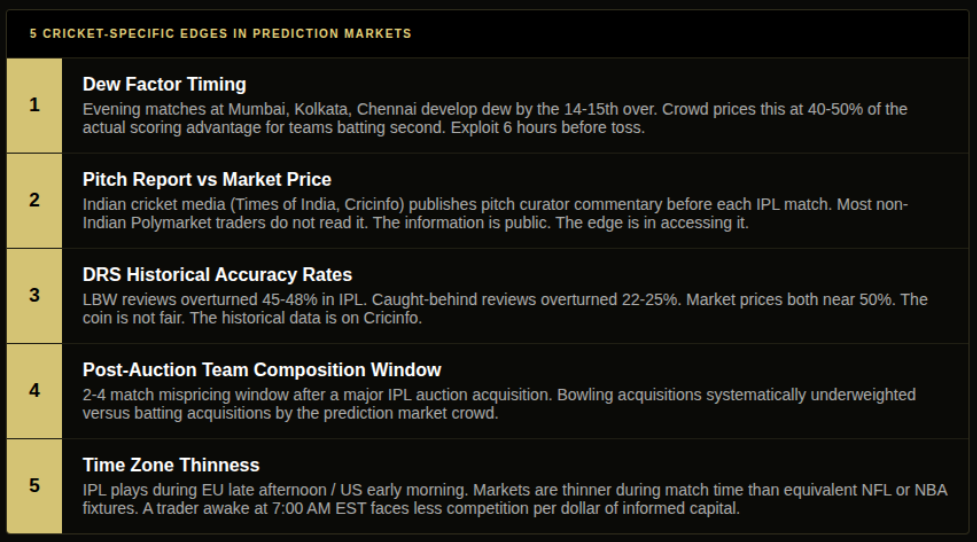Viewport: 977px width, 542px height.
Task: Select DRS Historical Accuracy Rates heading
Action: click(x=217, y=275)
